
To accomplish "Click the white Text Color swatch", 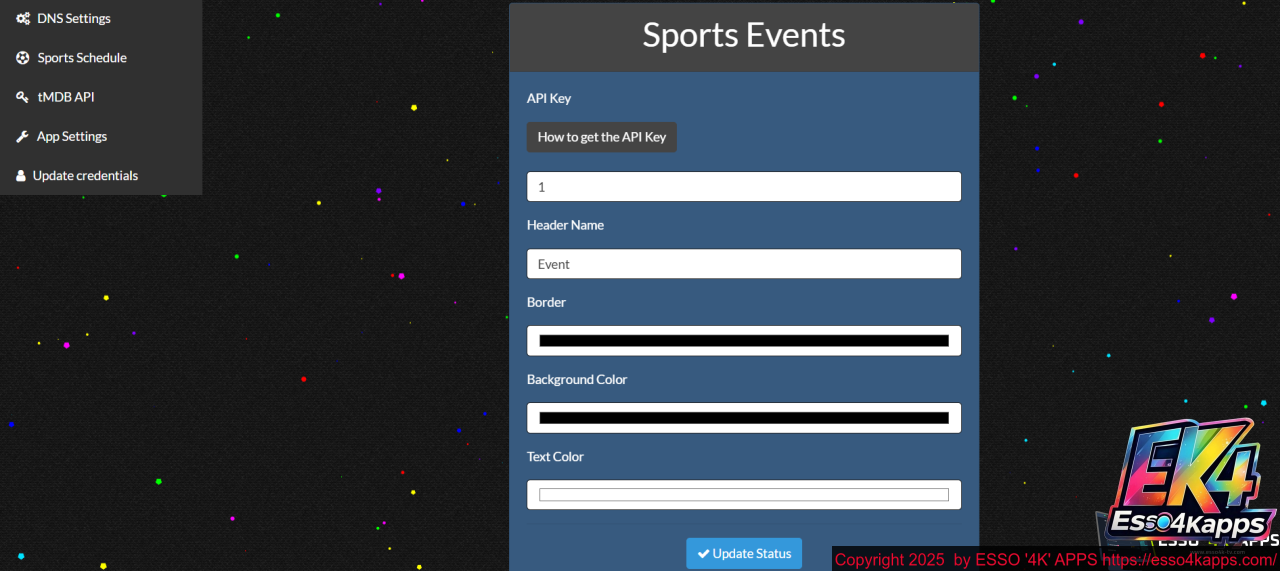I will (743, 495).
